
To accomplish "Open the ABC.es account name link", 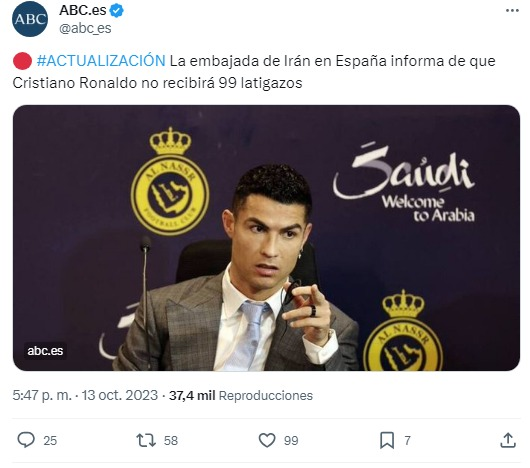I will point(83,10).
